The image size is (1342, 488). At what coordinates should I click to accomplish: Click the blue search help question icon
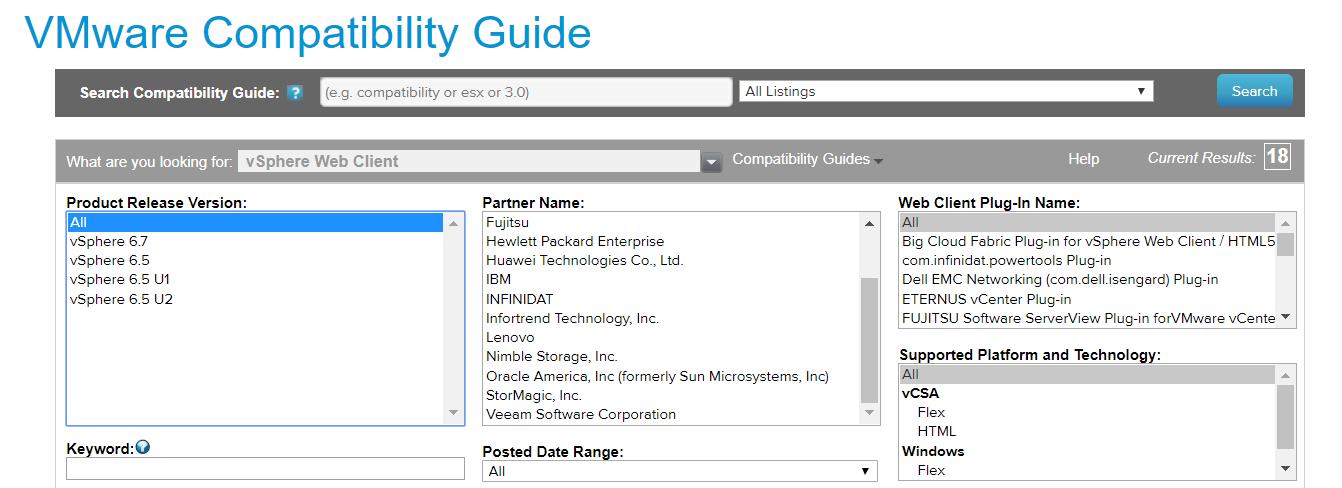[295, 93]
